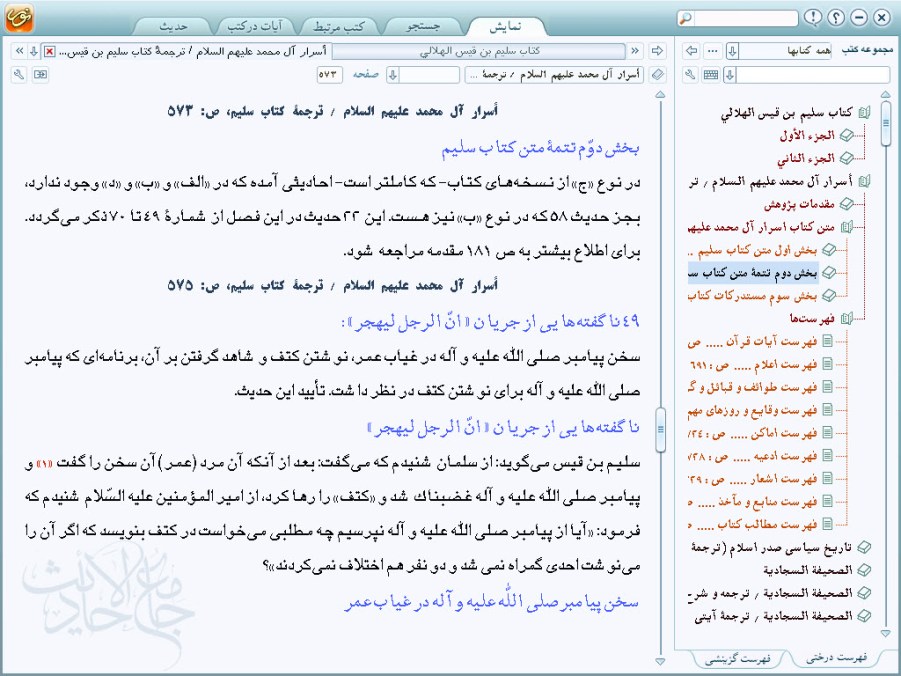901x676 pixels.
Task: Select the highlighted بخش دوم تتمۀ متن item
Action: point(752,274)
